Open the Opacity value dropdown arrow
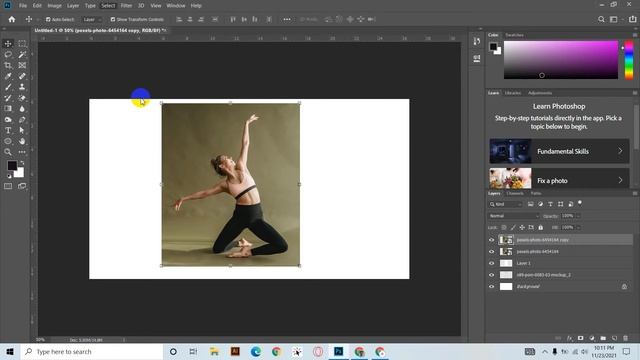The image size is (640, 360). tap(578, 216)
